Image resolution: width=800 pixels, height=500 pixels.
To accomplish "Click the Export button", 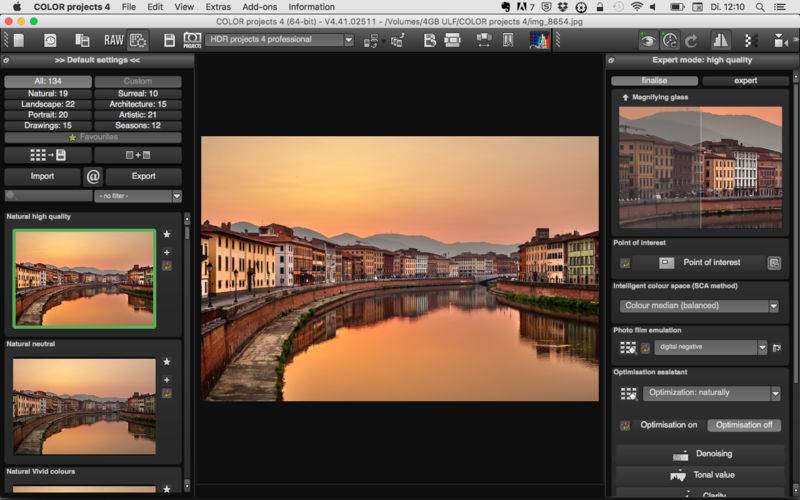I will (x=143, y=177).
